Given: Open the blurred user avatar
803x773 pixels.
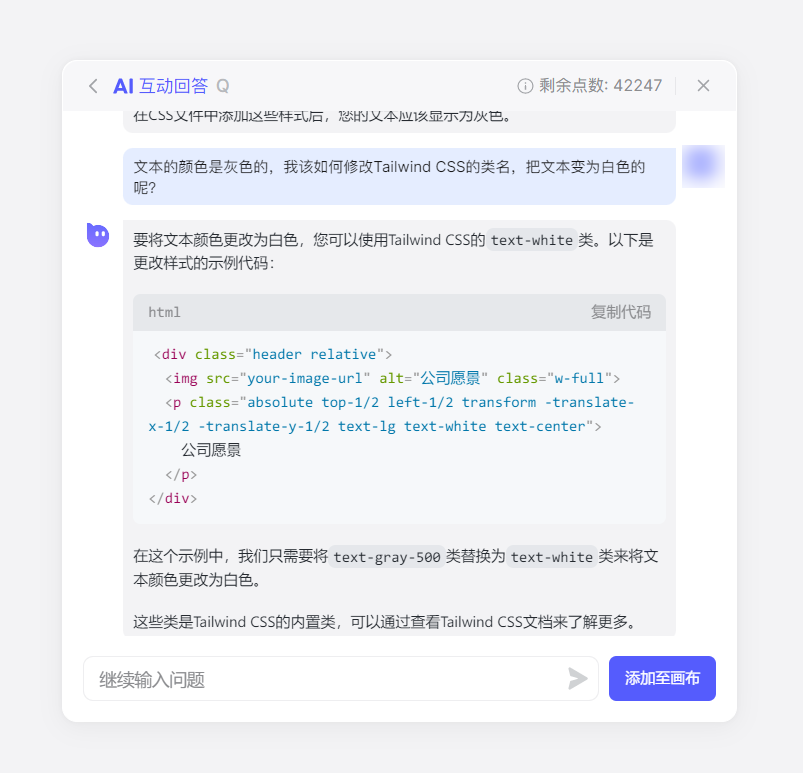Looking at the screenshot, I should point(703,166).
